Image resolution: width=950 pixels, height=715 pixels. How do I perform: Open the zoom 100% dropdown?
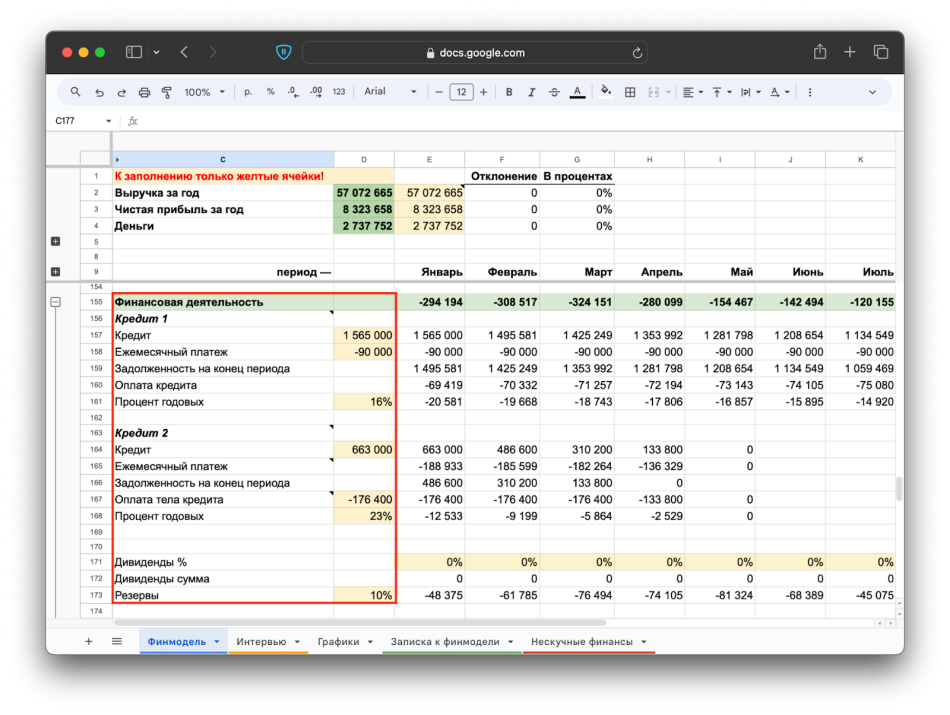[x=205, y=92]
